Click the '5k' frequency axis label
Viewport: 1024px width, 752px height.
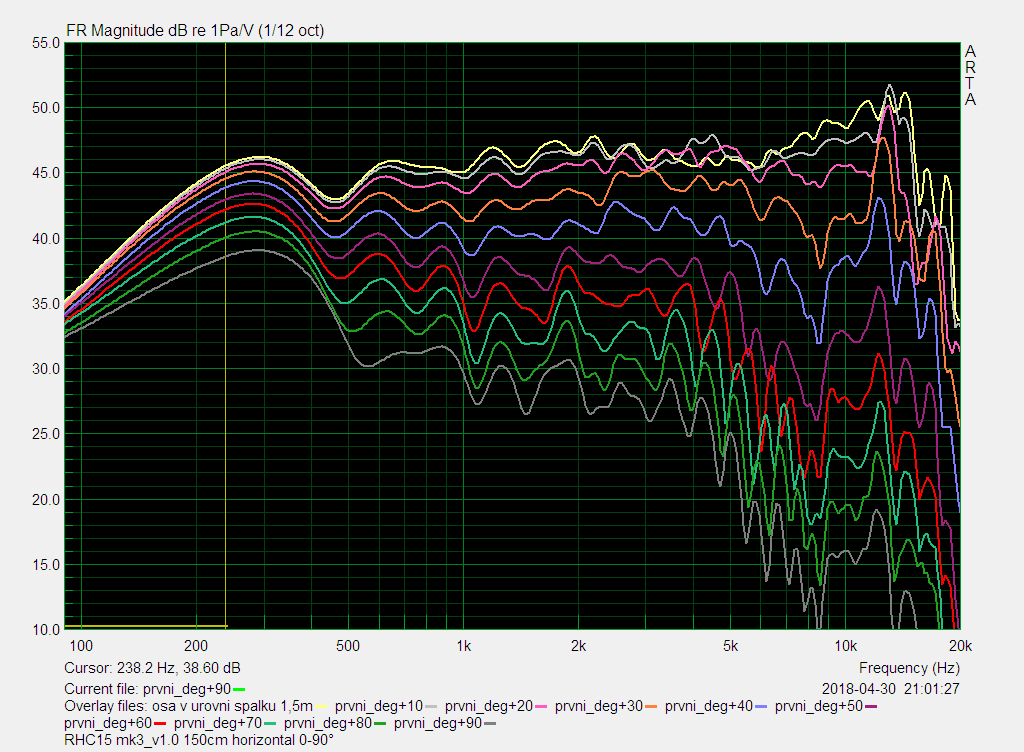tap(731, 646)
